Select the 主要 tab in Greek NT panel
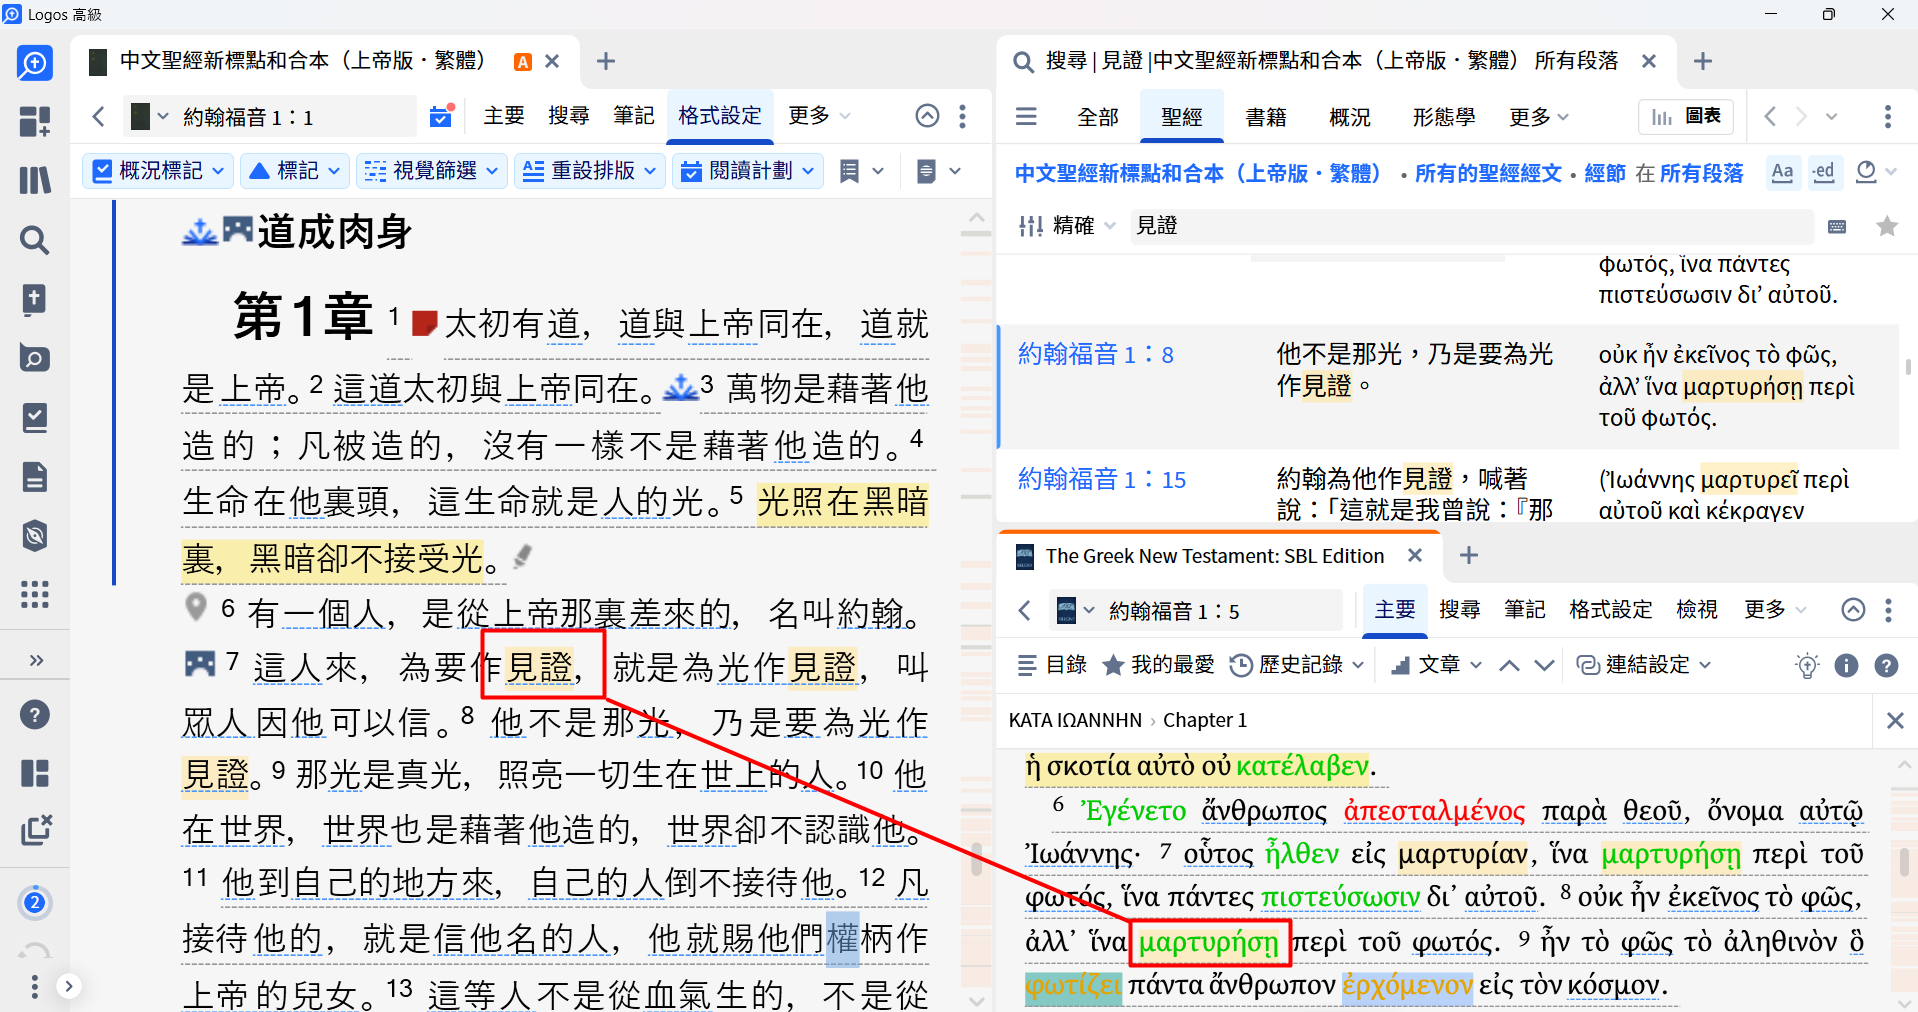 point(1395,609)
